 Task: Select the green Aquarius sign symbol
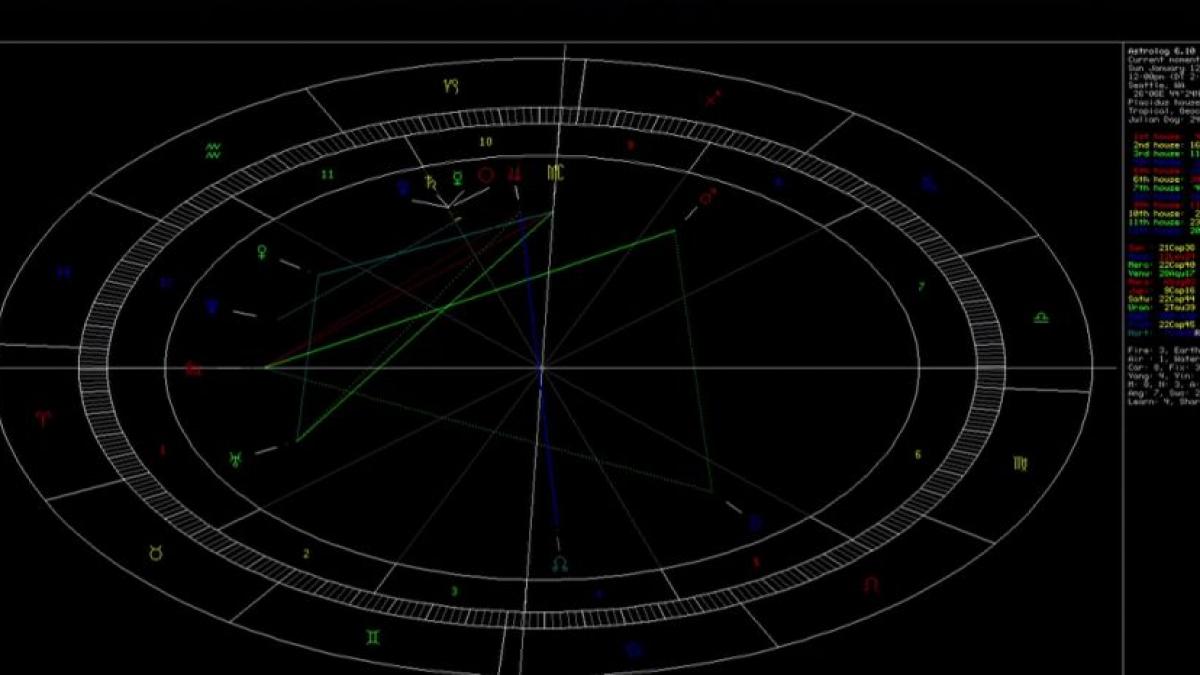(x=213, y=151)
